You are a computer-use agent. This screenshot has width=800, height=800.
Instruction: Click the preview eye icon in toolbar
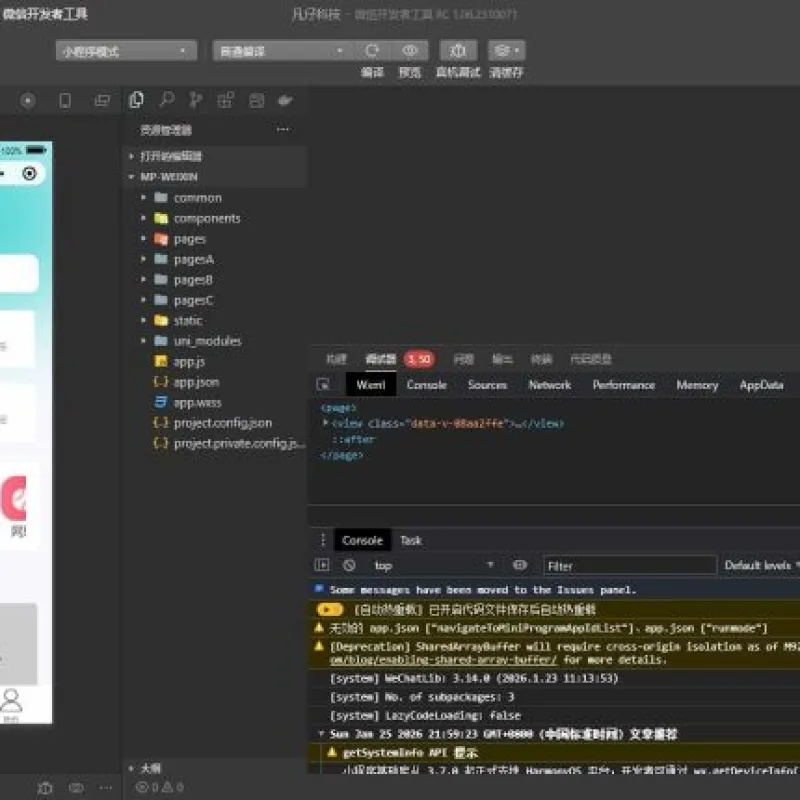pos(410,51)
